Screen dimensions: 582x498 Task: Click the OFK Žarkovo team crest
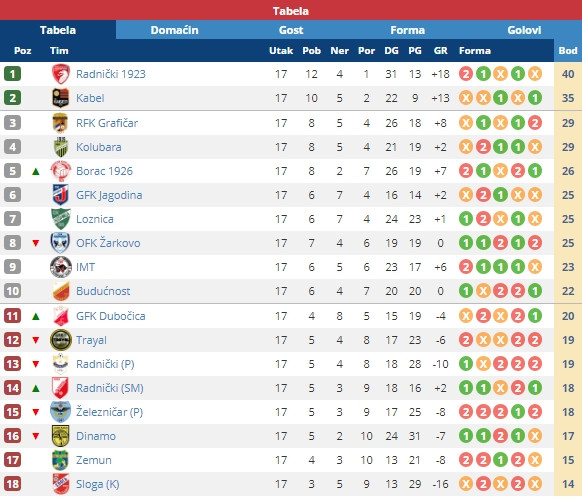point(60,243)
